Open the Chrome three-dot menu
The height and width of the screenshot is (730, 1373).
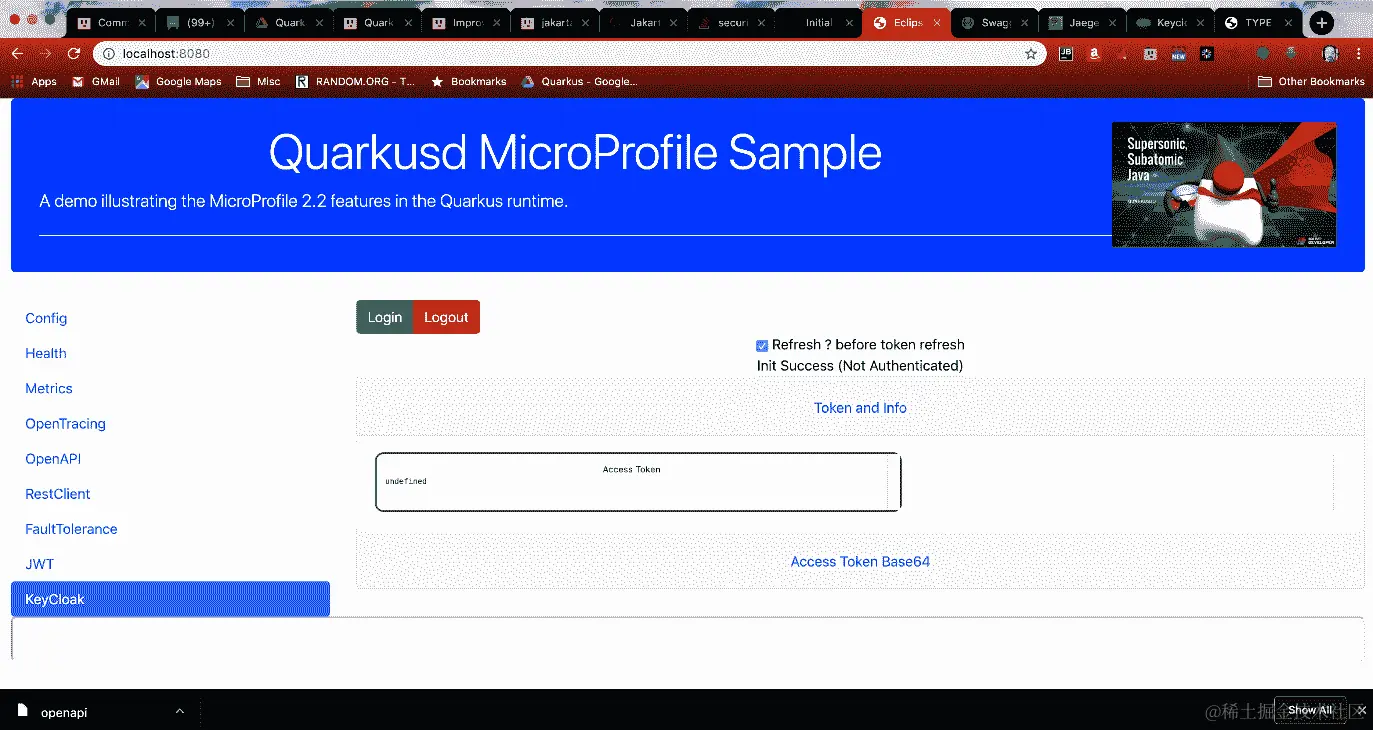(1358, 54)
